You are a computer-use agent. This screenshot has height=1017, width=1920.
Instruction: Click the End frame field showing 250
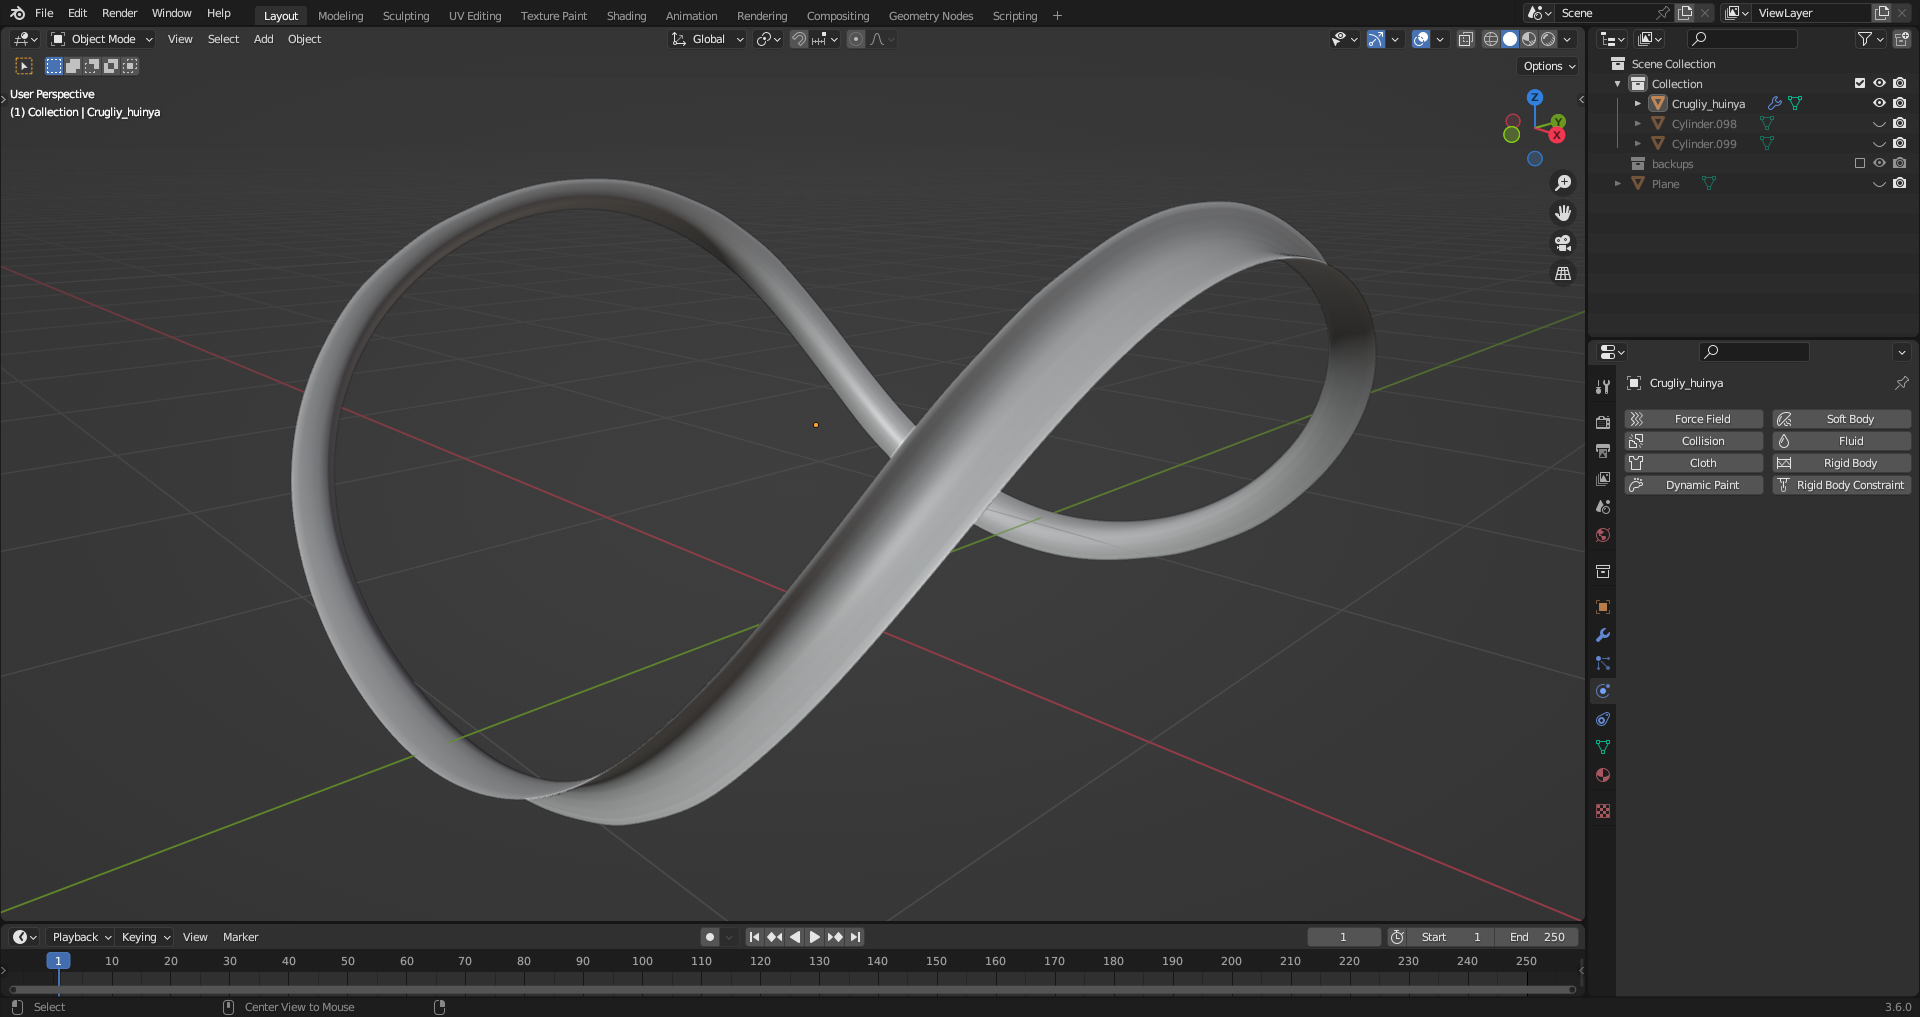pyautogui.click(x=1537, y=937)
